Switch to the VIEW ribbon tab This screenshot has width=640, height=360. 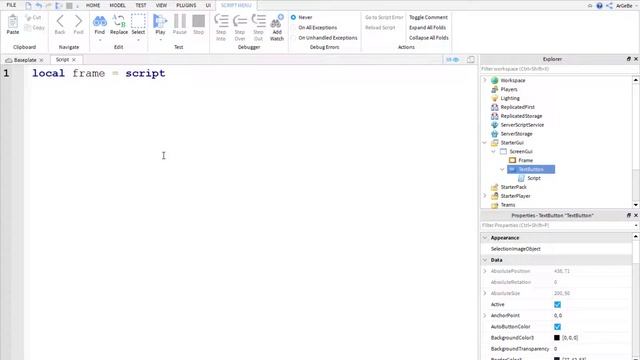[x=161, y=5]
